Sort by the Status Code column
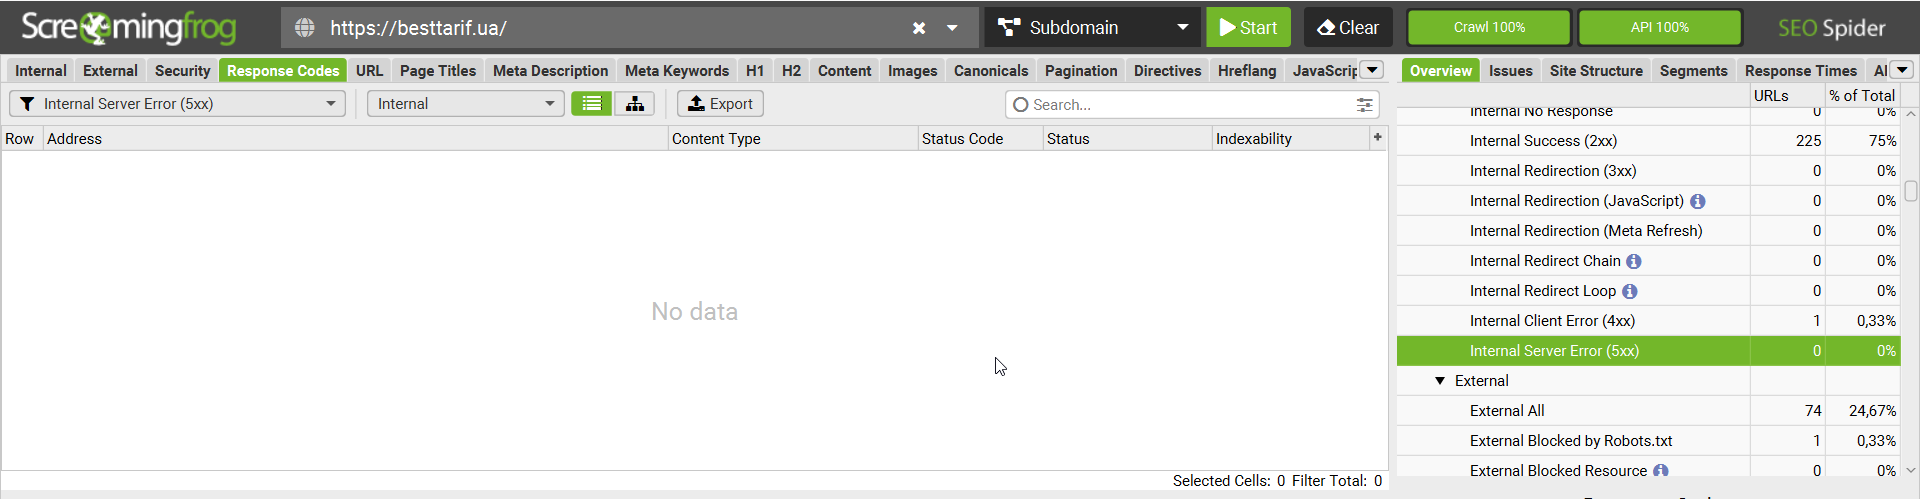 pos(980,139)
